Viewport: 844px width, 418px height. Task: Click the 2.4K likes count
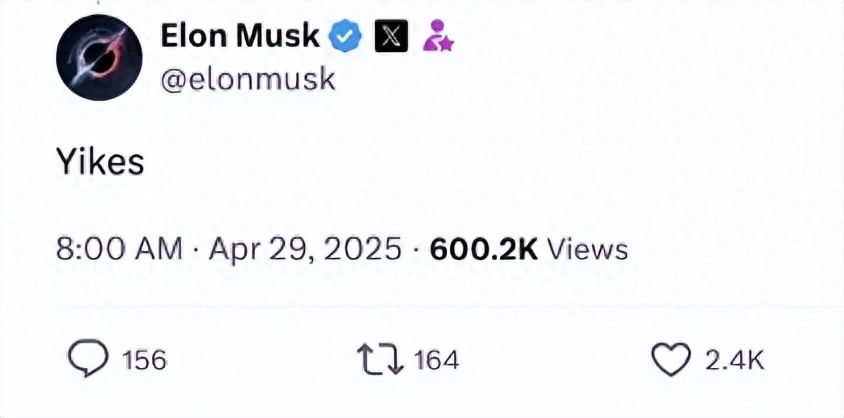734,360
